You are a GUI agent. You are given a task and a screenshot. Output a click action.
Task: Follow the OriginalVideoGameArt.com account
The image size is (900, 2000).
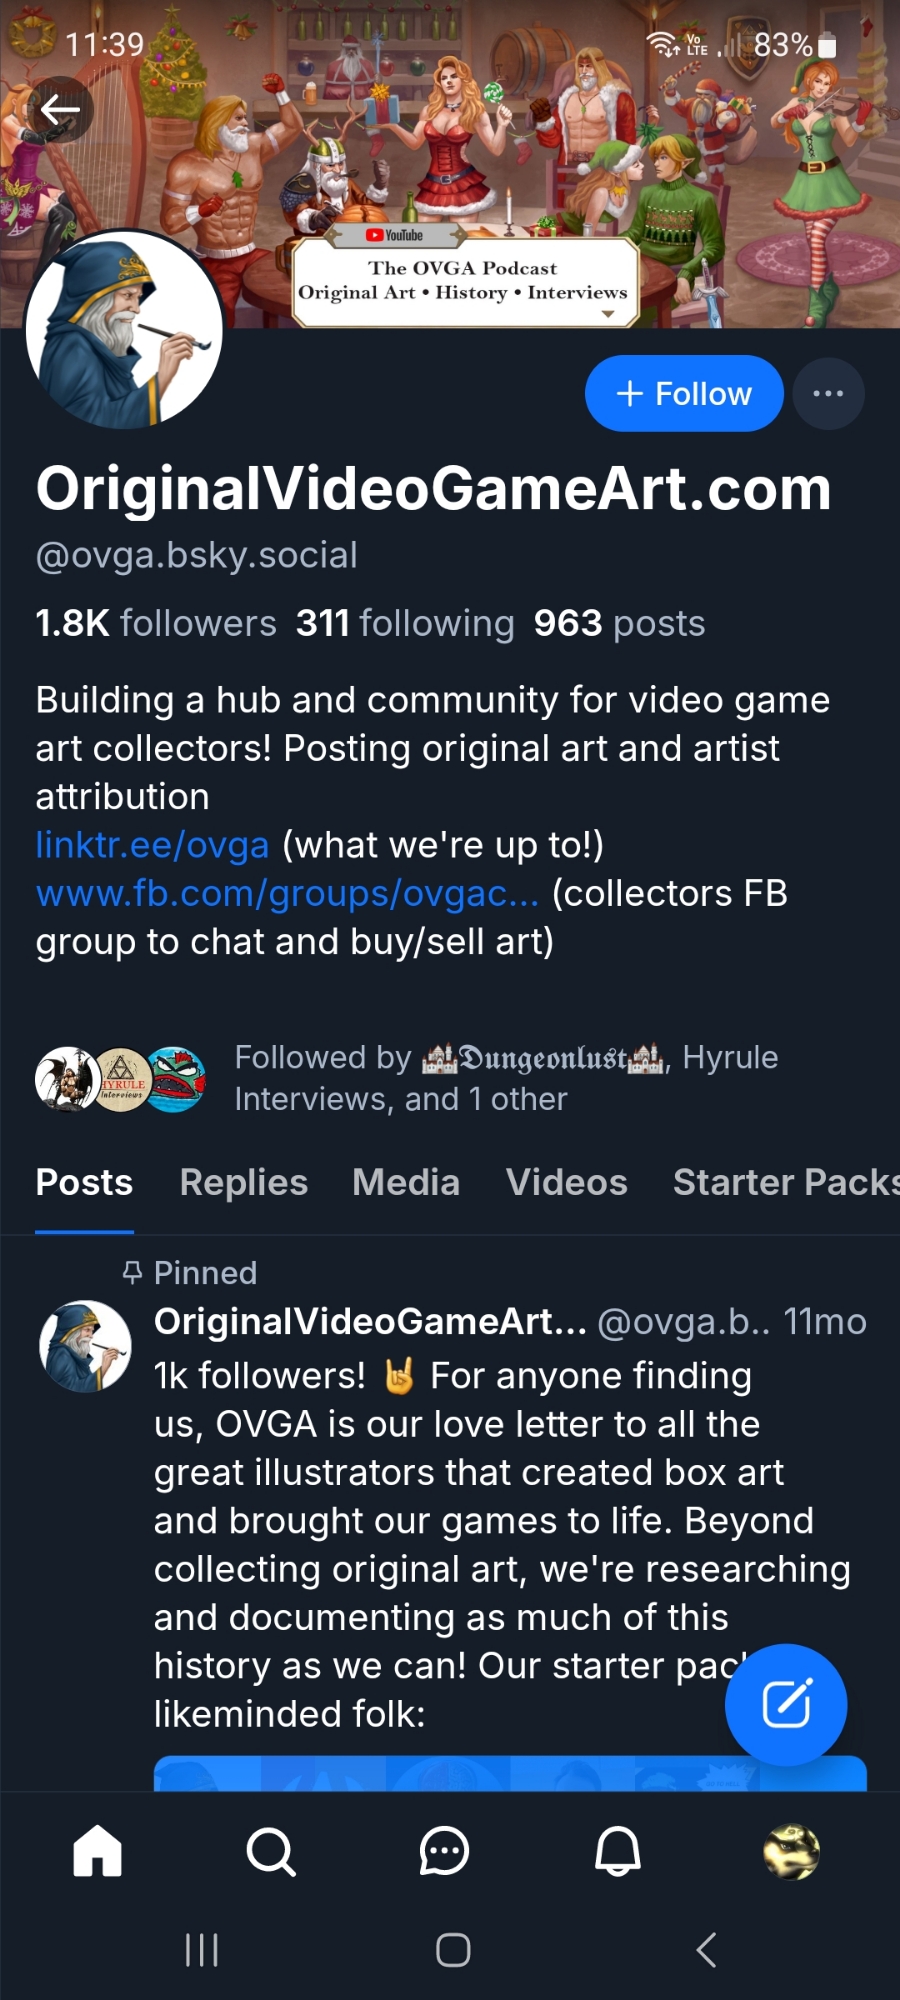pyautogui.click(x=684, y=394)
